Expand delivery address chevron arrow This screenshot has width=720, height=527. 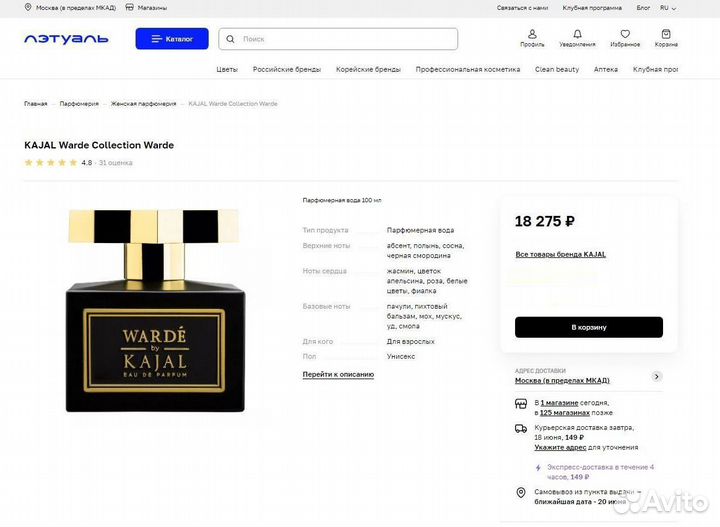tap(657, 376)
